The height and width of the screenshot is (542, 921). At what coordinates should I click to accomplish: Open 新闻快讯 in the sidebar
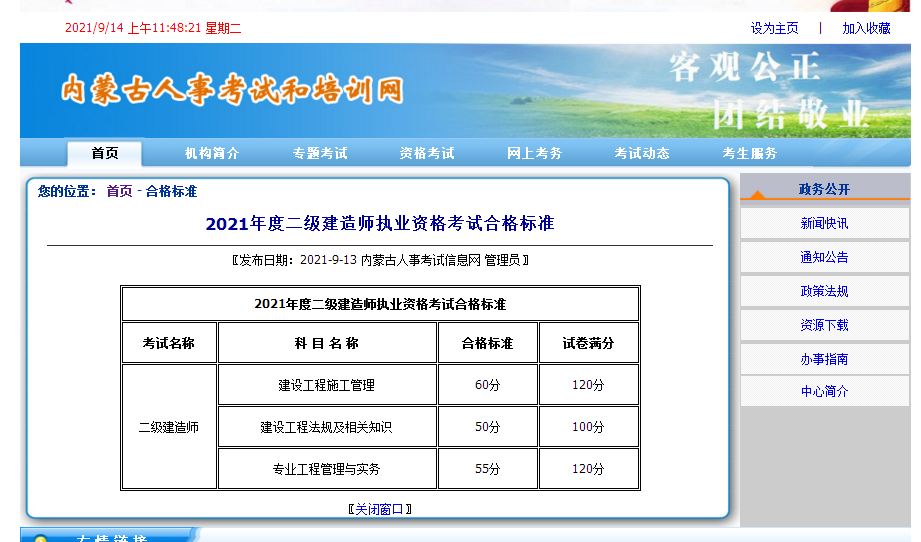pos(824,223)
